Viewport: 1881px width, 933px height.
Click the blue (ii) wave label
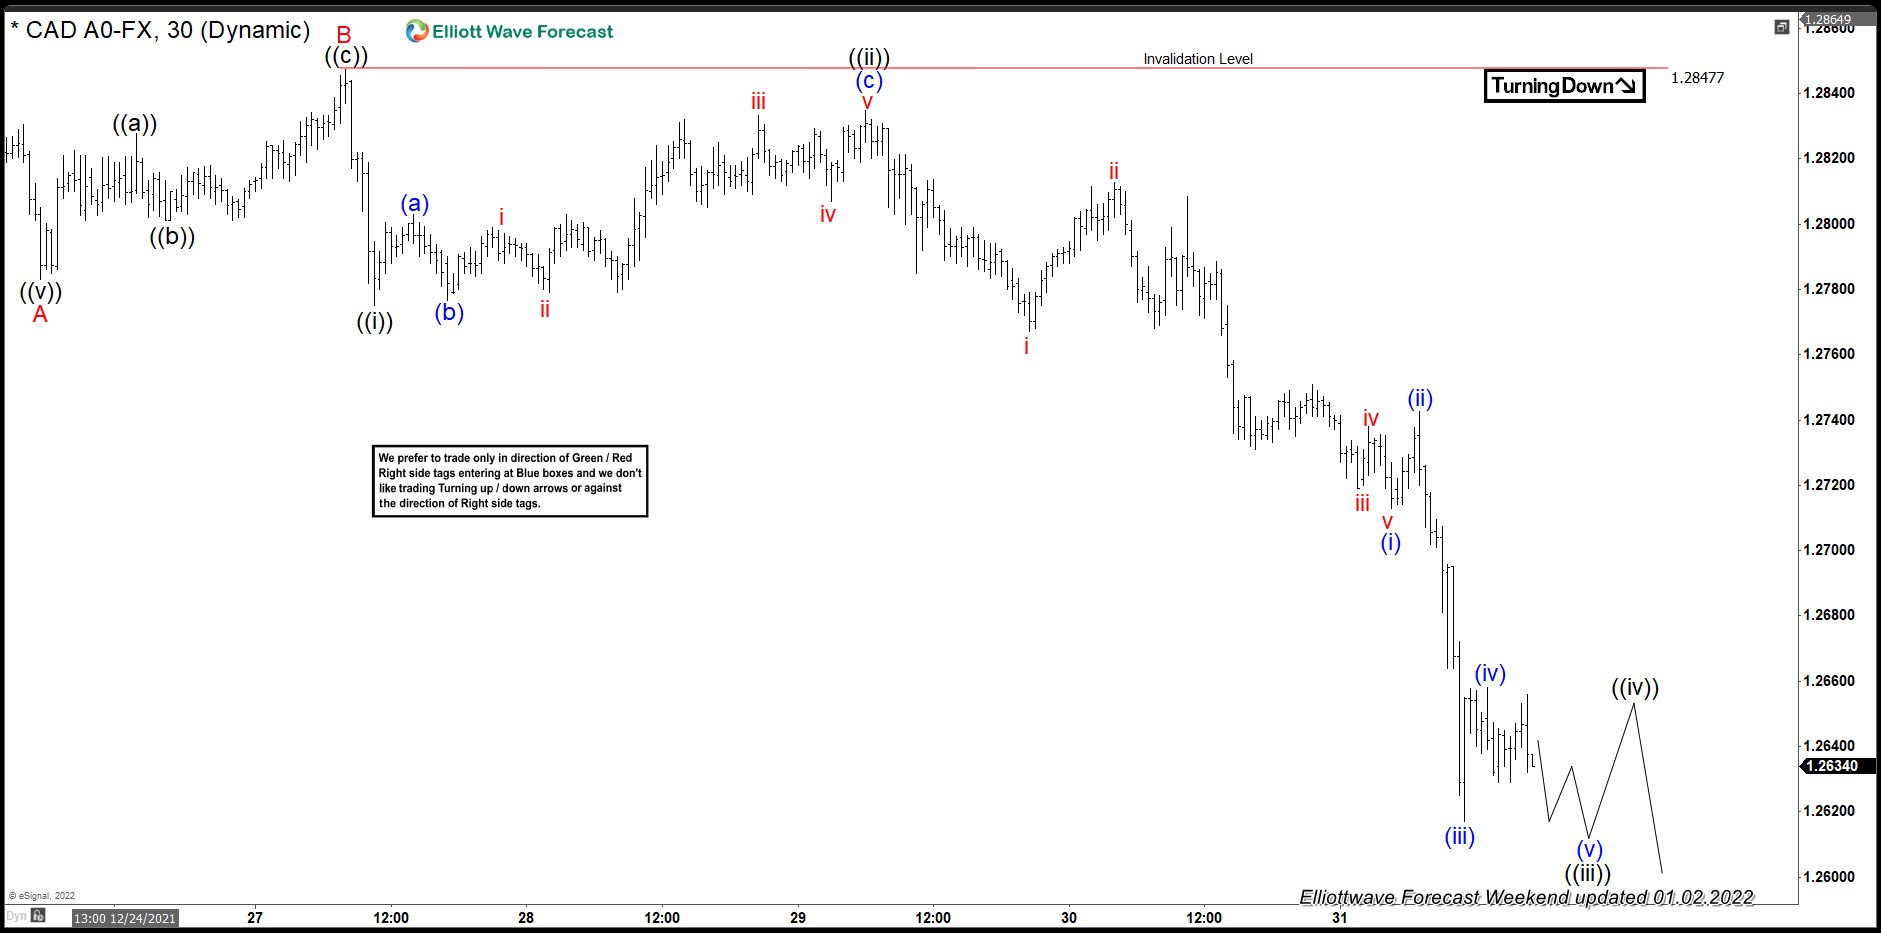[1420, 399]
